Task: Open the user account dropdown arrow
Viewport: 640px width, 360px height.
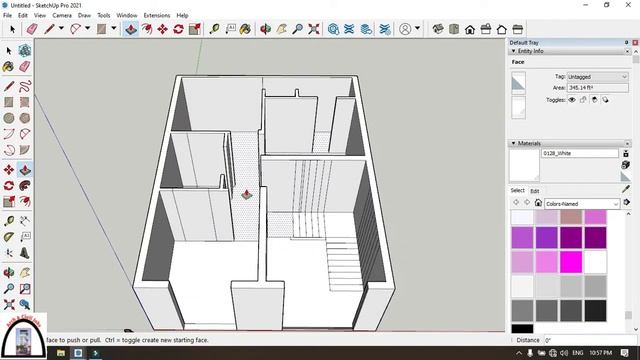Action: [x=417, y=28]
